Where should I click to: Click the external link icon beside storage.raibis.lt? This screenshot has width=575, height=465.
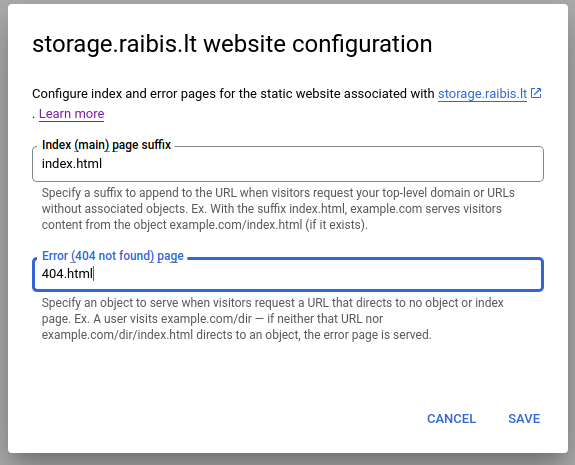[x=536, y=94]
